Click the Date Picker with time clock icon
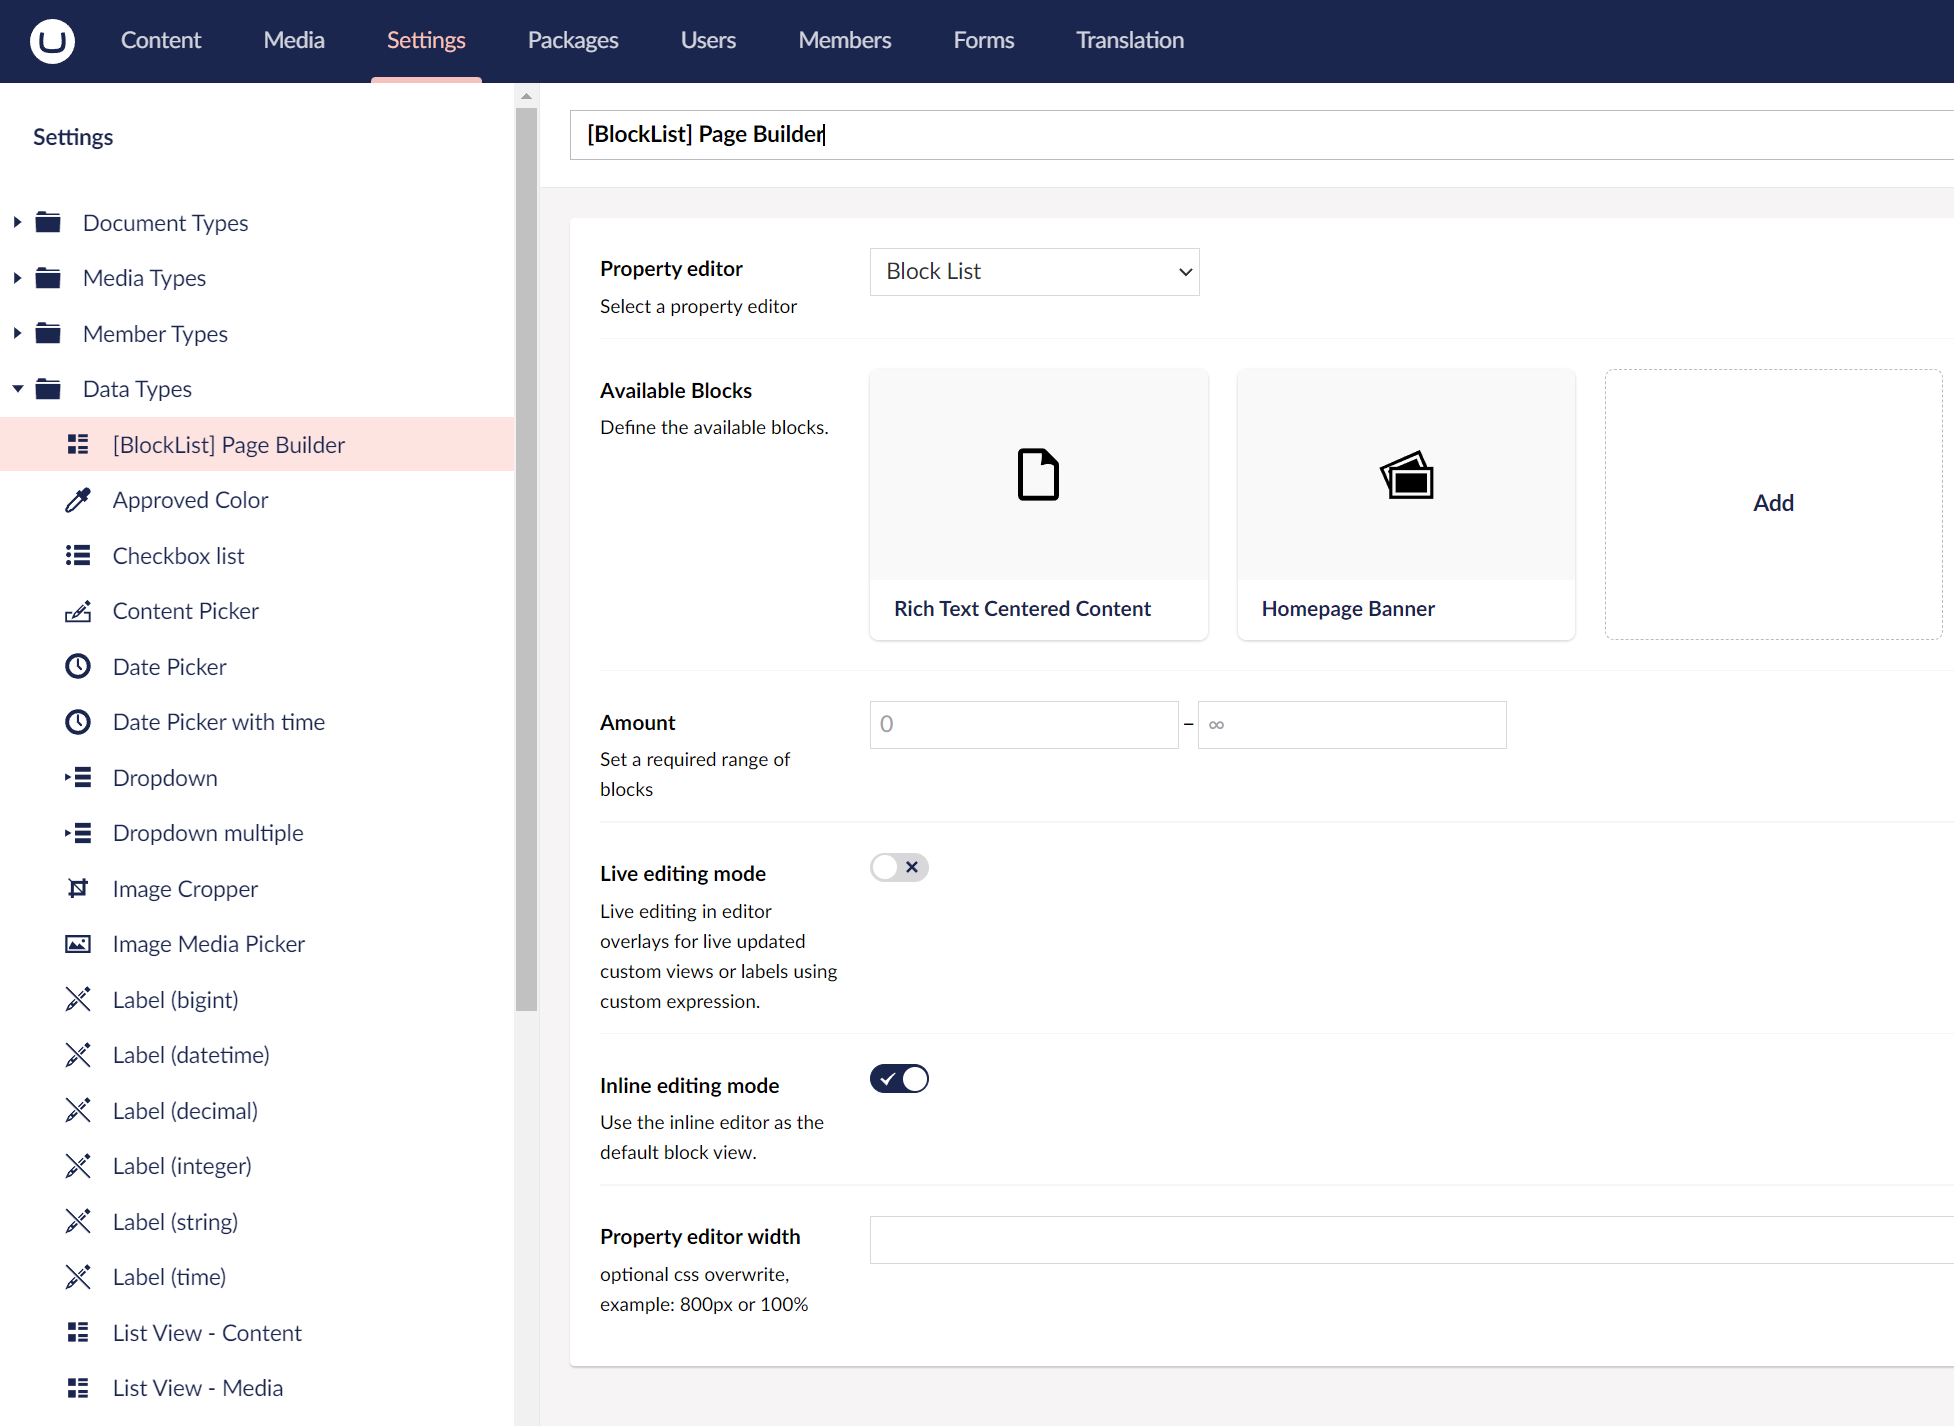The height and width of the screenshot is (1426, 1954). [x=78, y=722]
